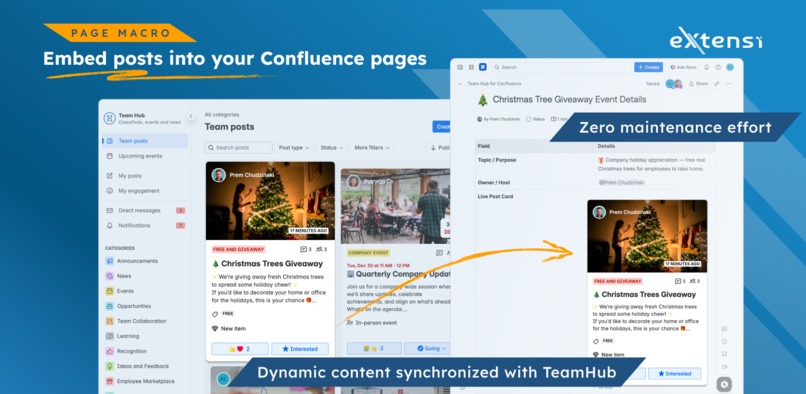The width and height of the screenshot is (806, 394).
Task: Click reactions button on Team posts Christmas card
Action: [x=240, y=349]
